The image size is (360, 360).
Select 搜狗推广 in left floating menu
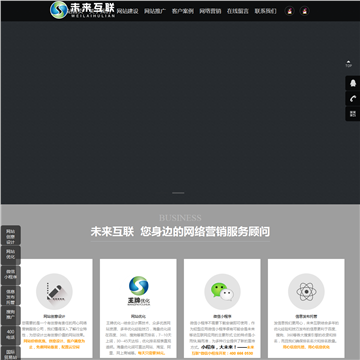(11, 315)
